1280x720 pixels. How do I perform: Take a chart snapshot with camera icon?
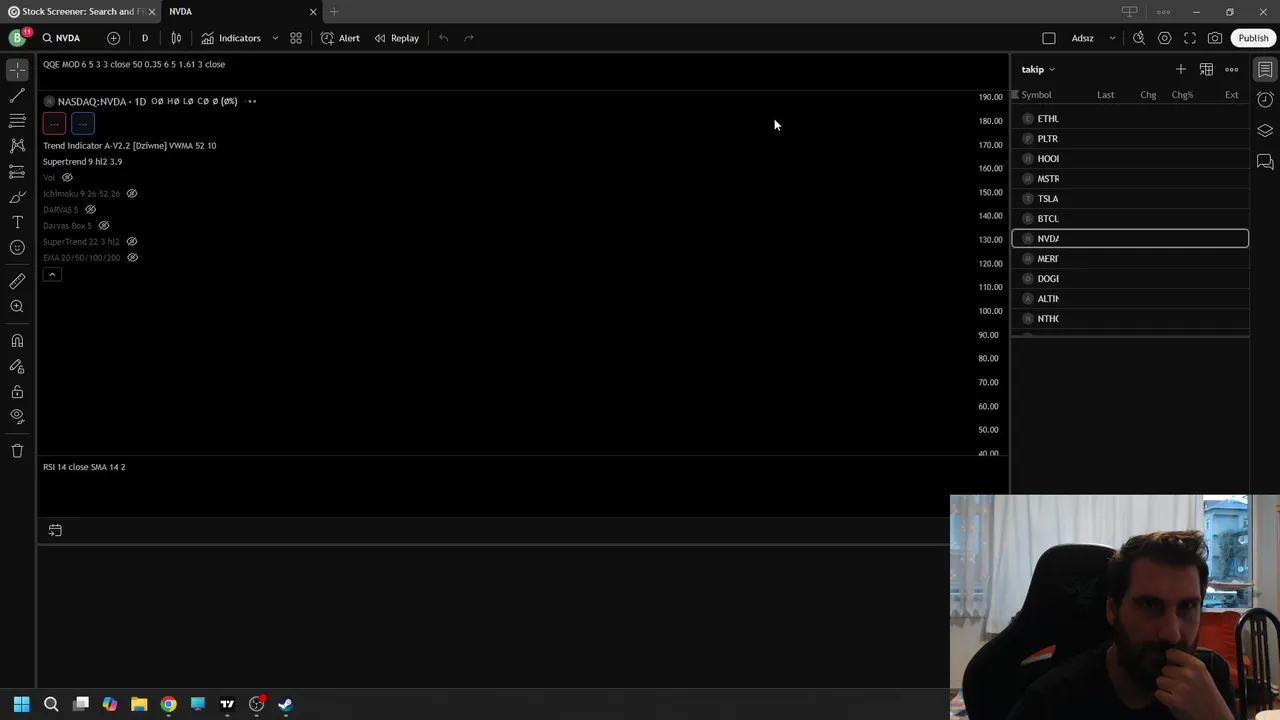tap(1215, 38)
